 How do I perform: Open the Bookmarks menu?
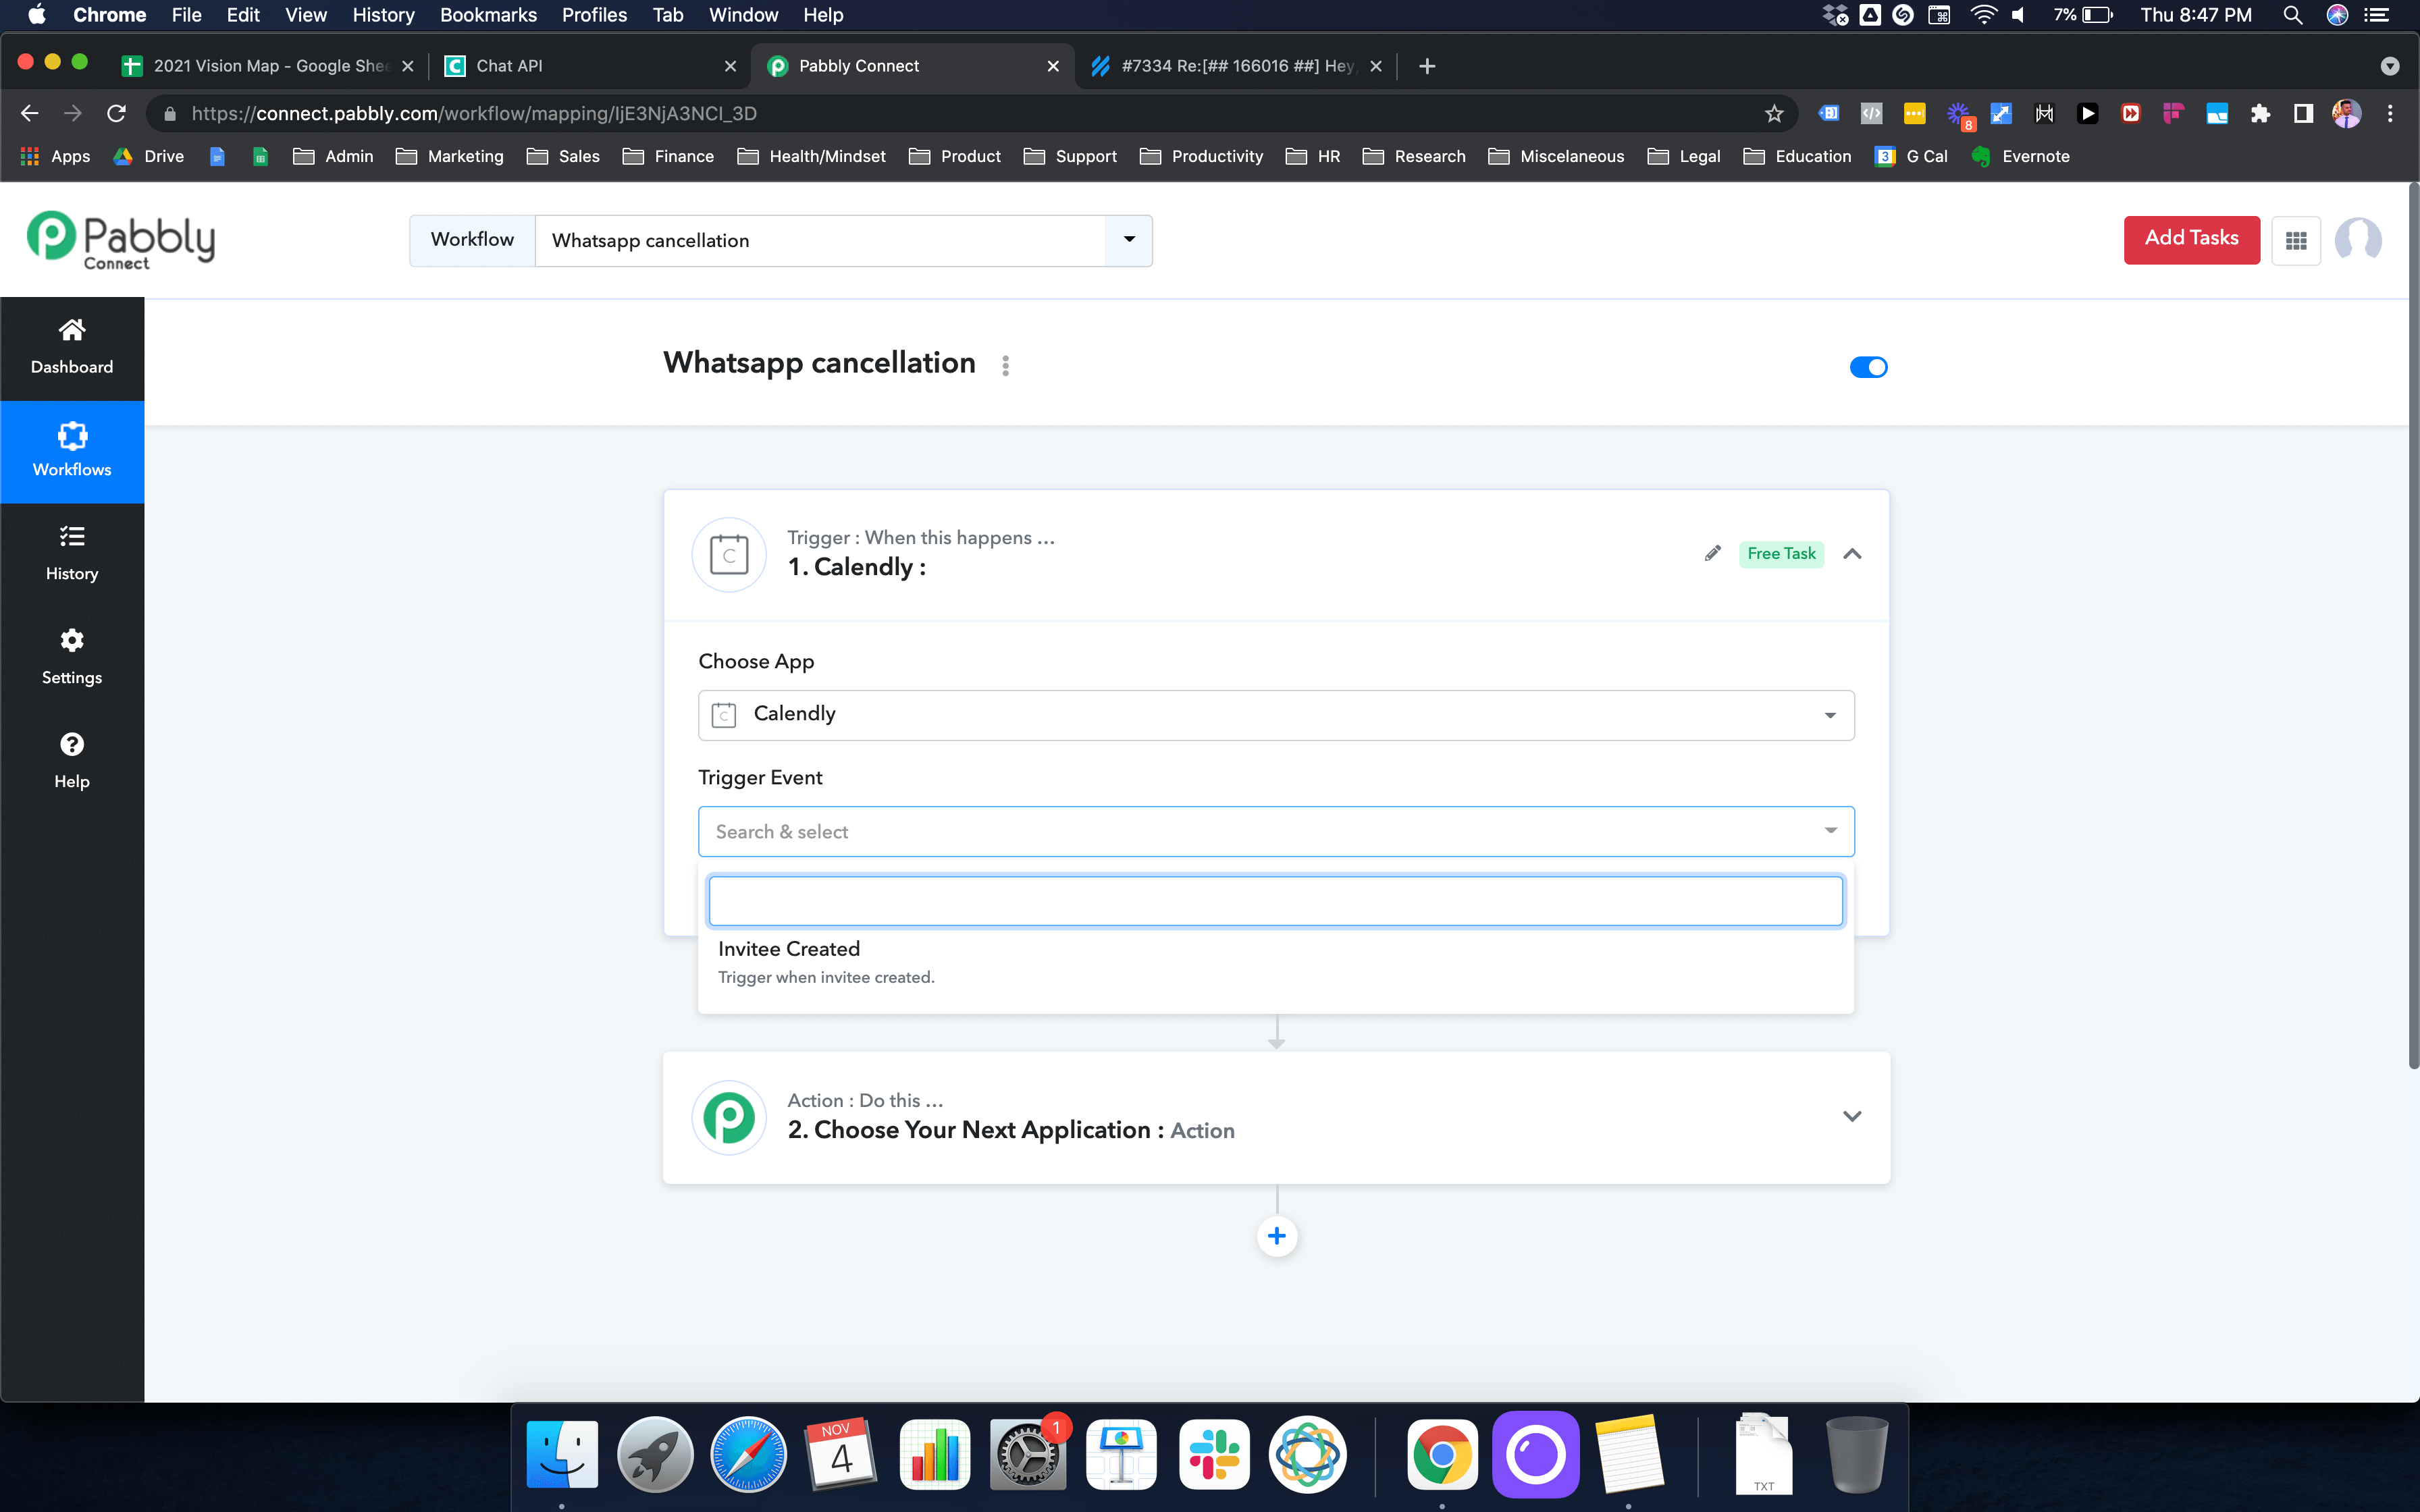pyautogui.click(x=488, y=15)
